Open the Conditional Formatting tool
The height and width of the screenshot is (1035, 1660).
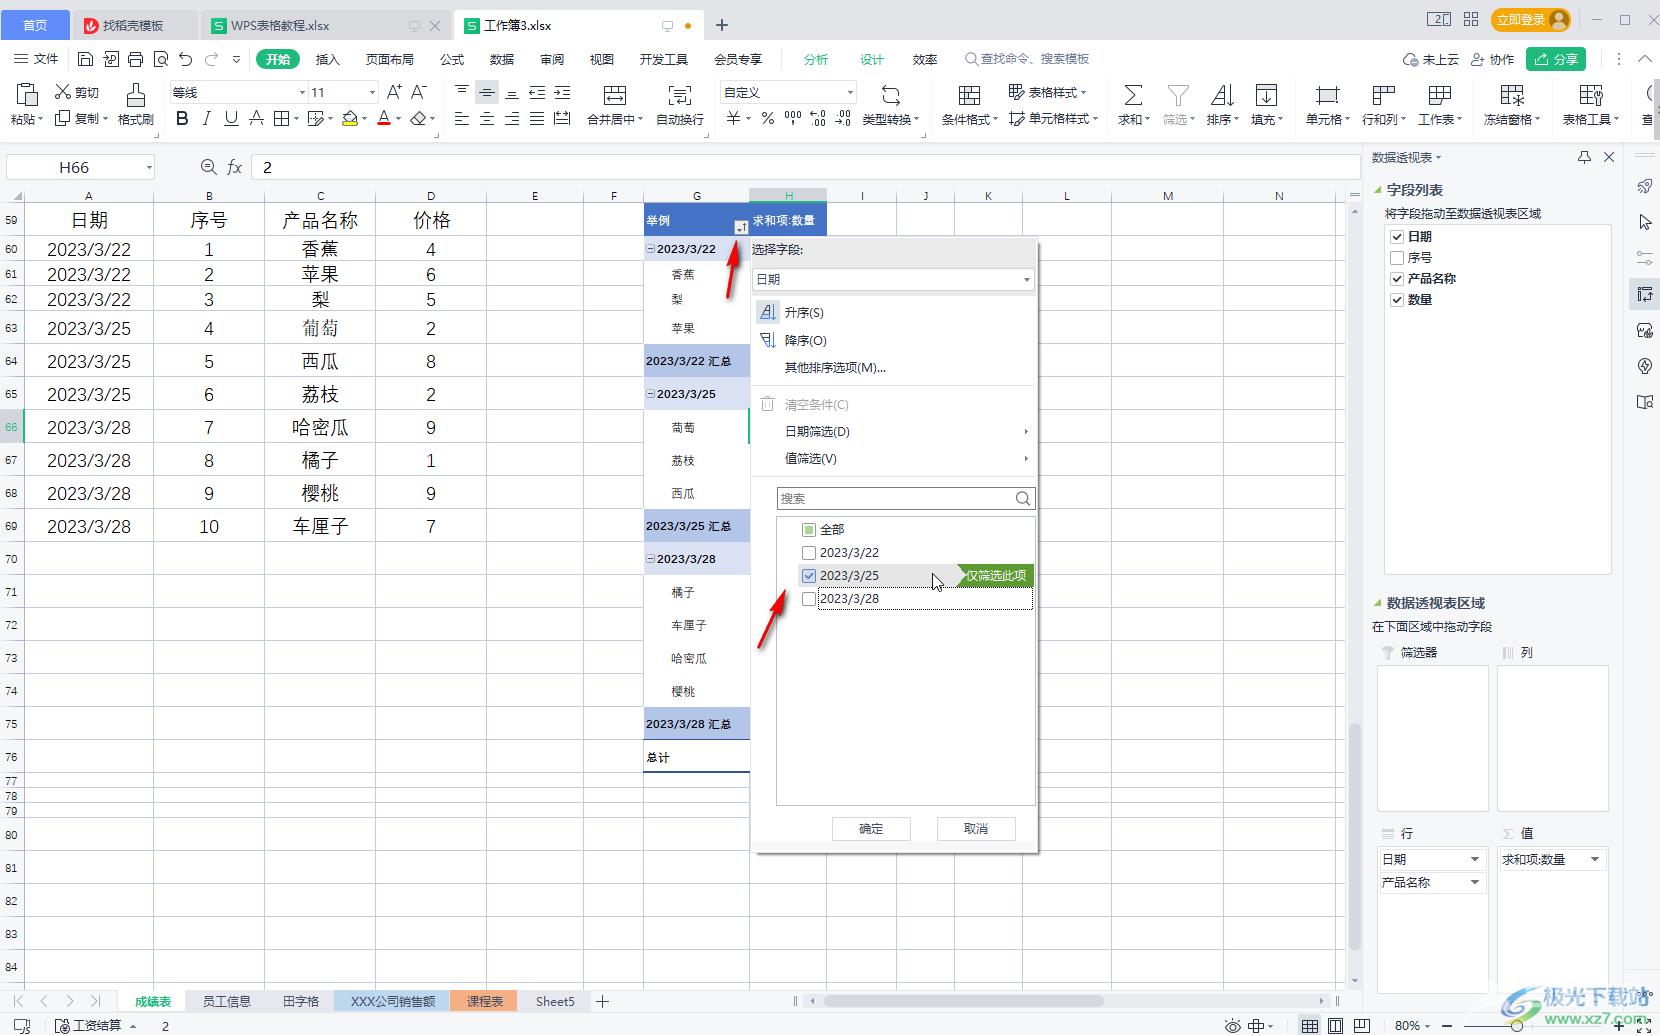tap(969, 95)
